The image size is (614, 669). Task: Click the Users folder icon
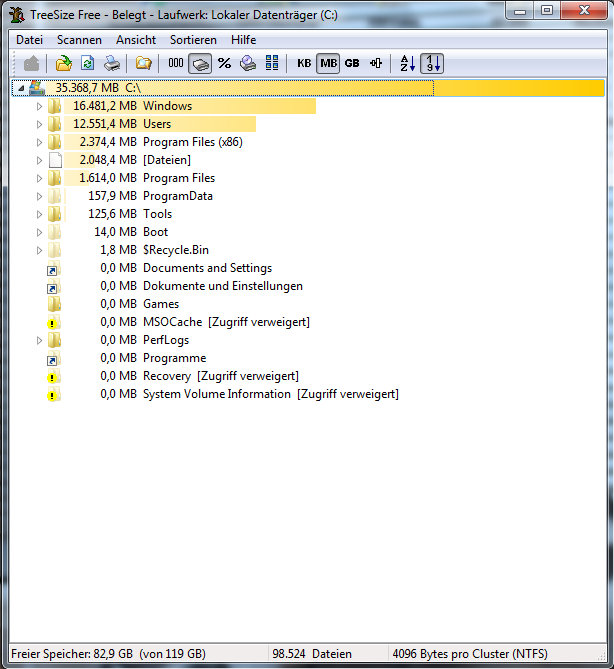[x=54, y=124]
